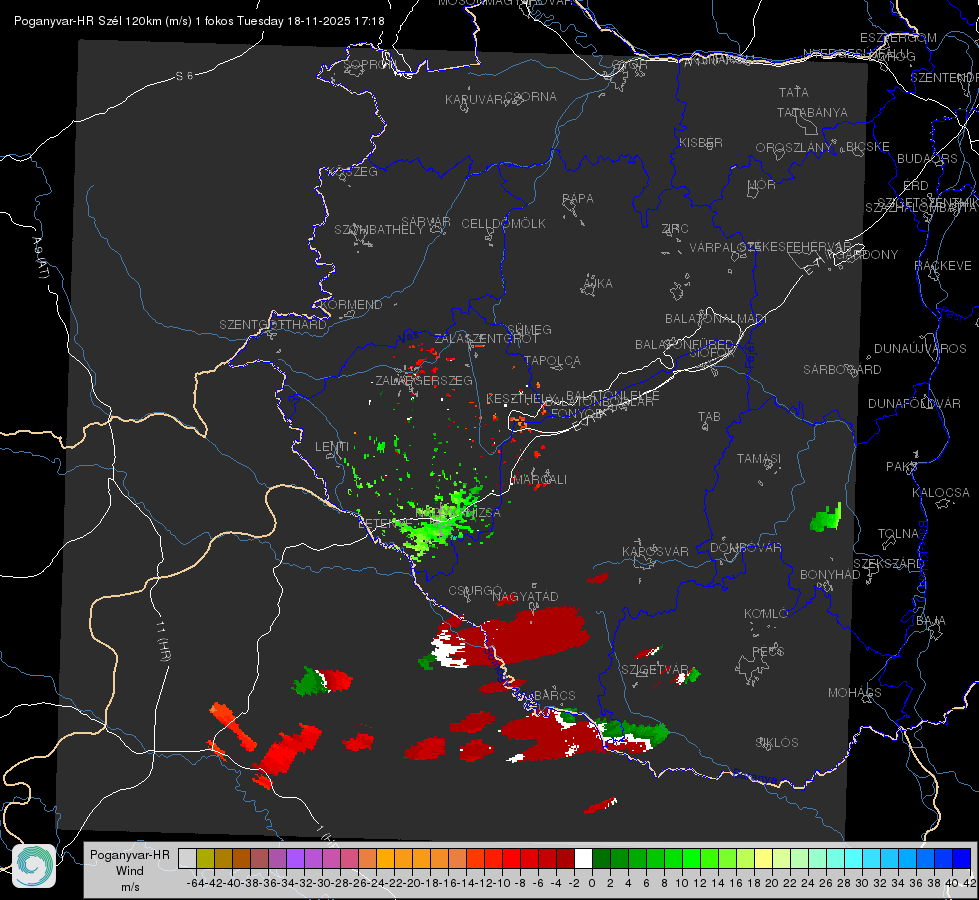Image resolution: width=979 pixels, height=900 pixels.
Task: Click the TAMÁSI city label
Action: (759, 458)
